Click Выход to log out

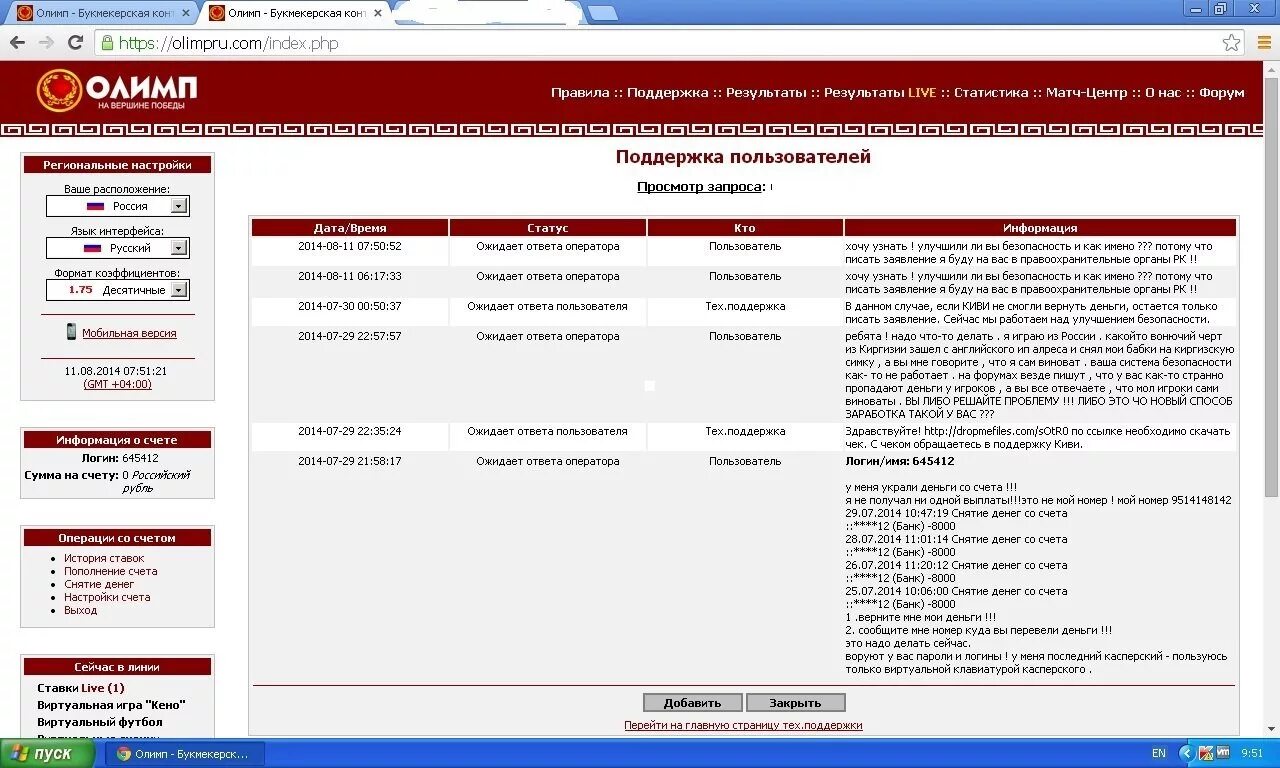click(x=80, y=610)
